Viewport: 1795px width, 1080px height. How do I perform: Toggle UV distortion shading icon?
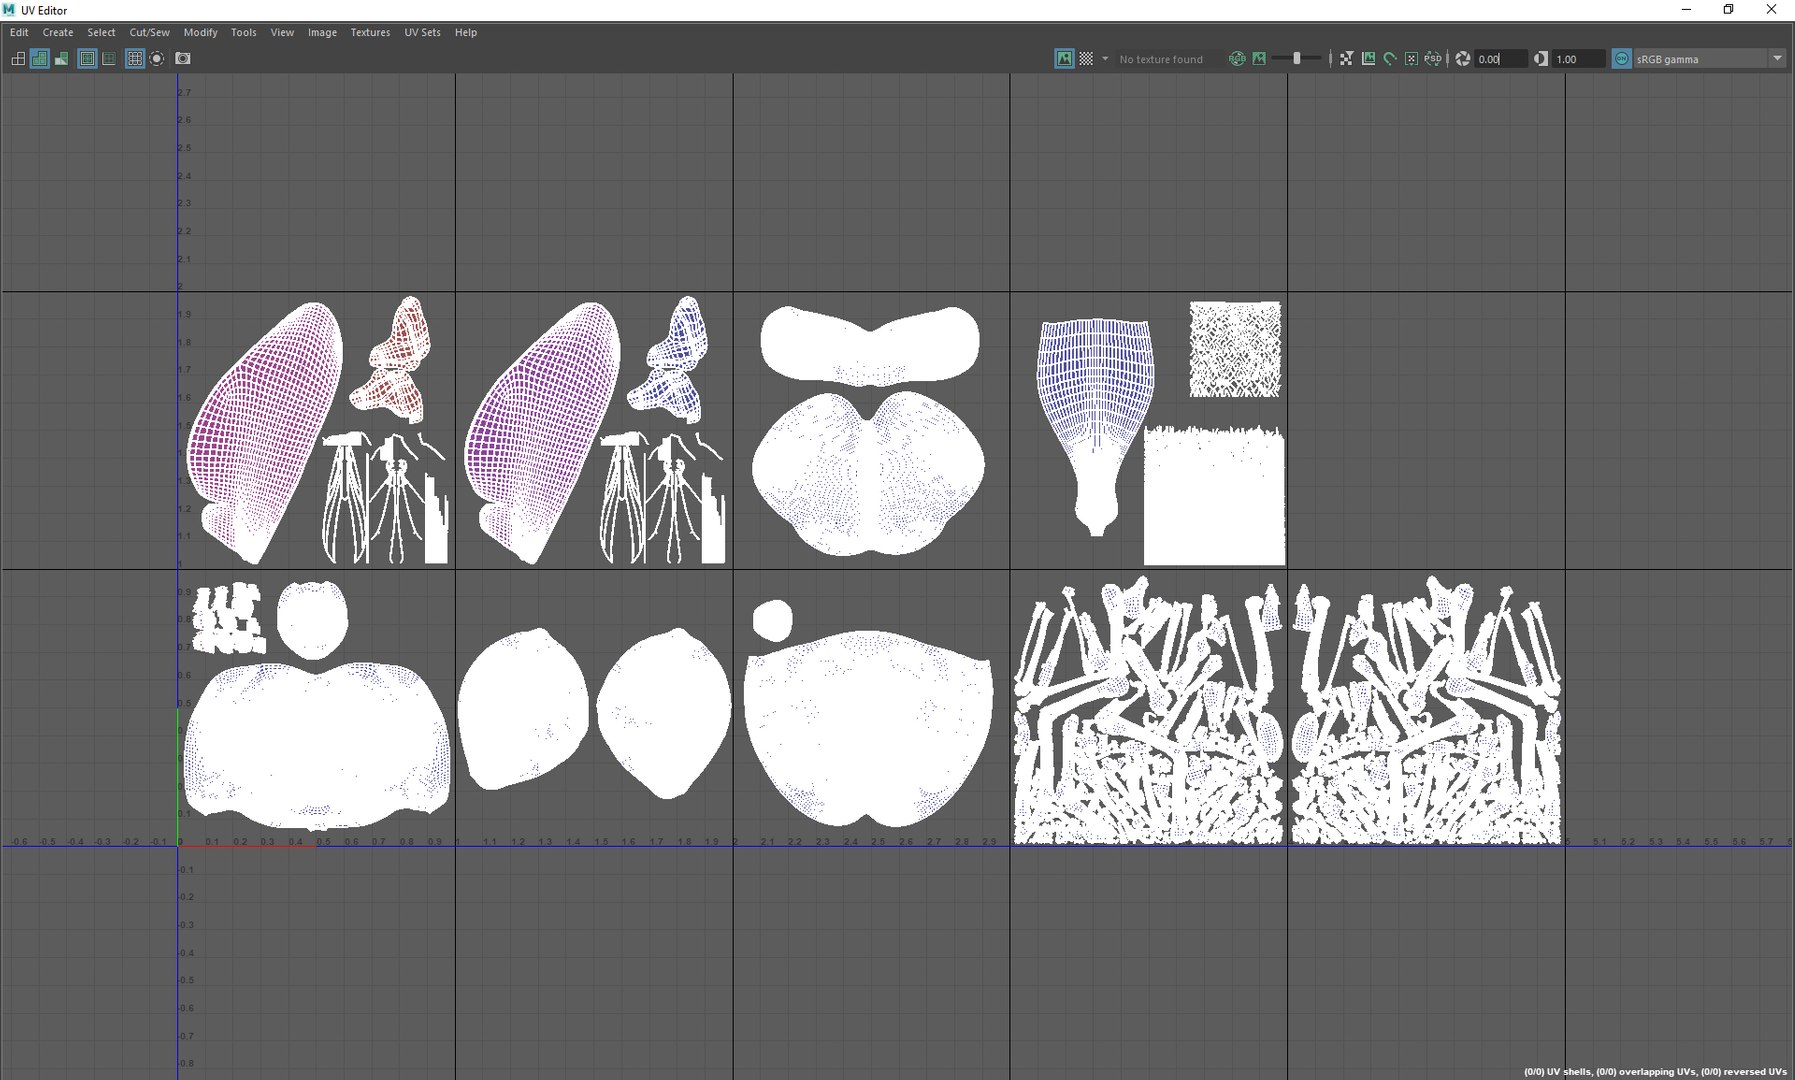click(x=62, y=59)
